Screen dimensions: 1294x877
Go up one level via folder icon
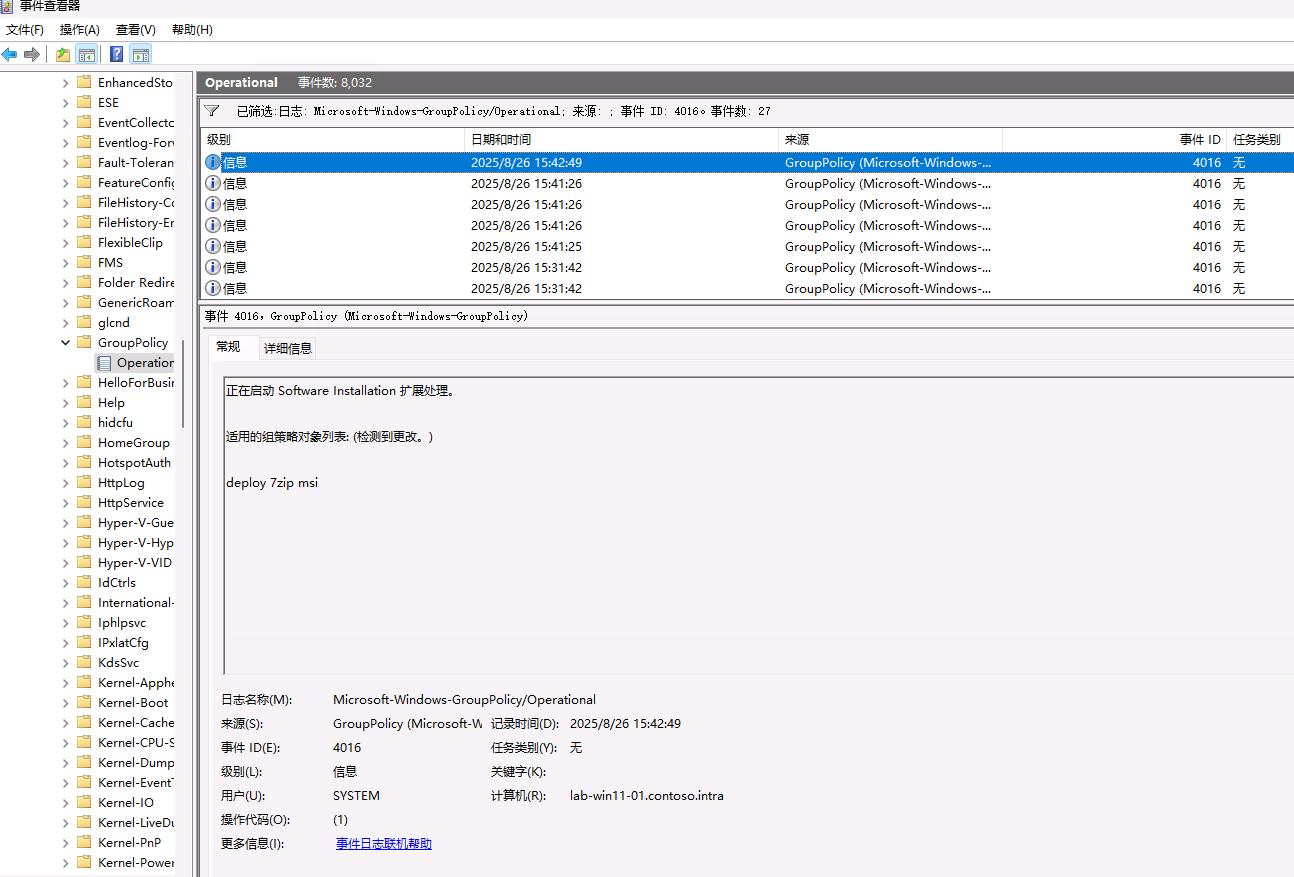point(63,54)
